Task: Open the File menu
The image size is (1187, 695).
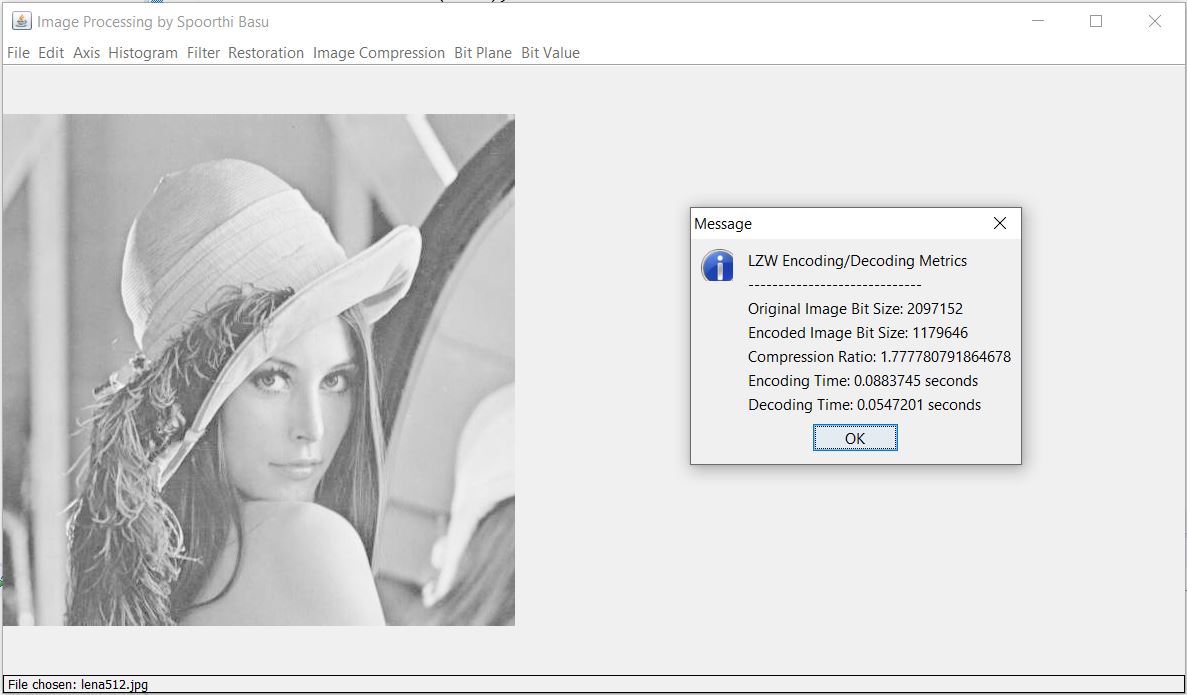Action: click(18, 53)
